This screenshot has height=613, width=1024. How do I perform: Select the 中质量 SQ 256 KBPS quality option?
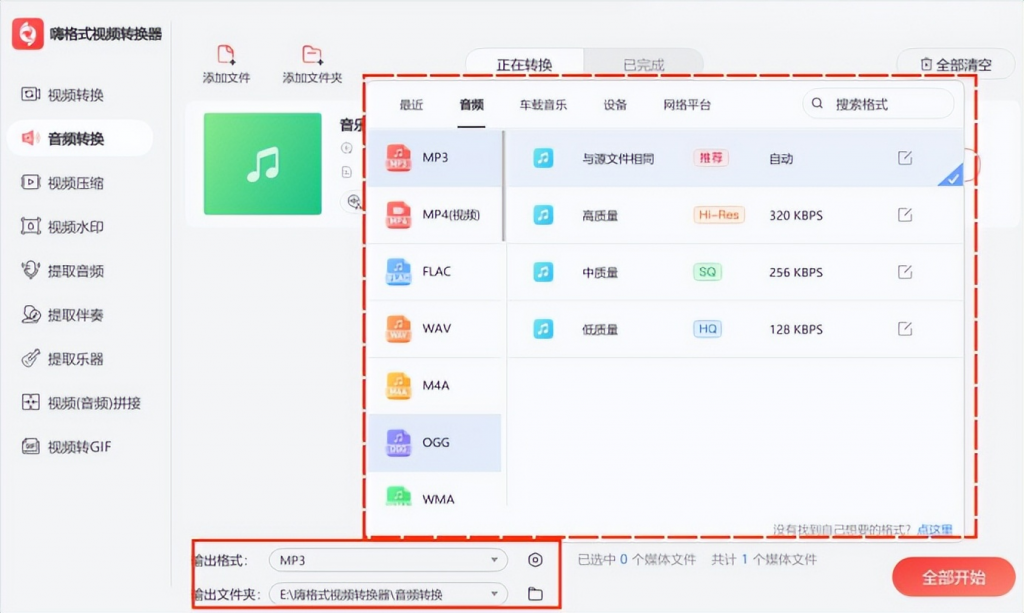pos(700,271)
